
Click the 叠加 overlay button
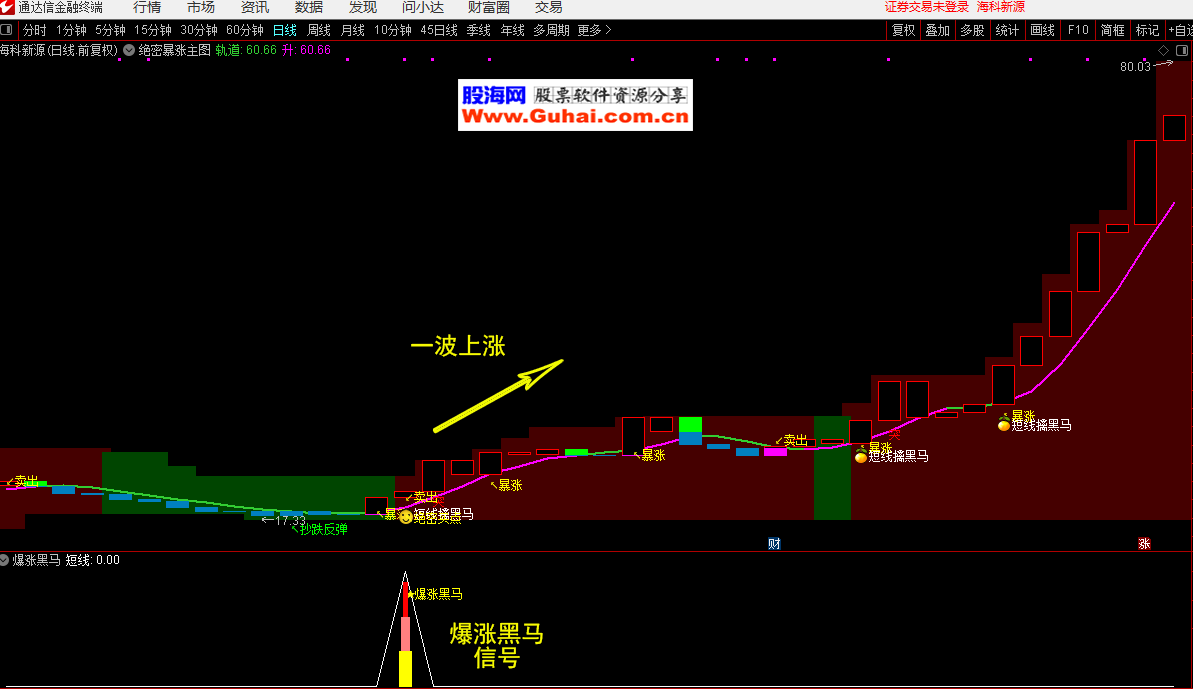click(938, 30)
